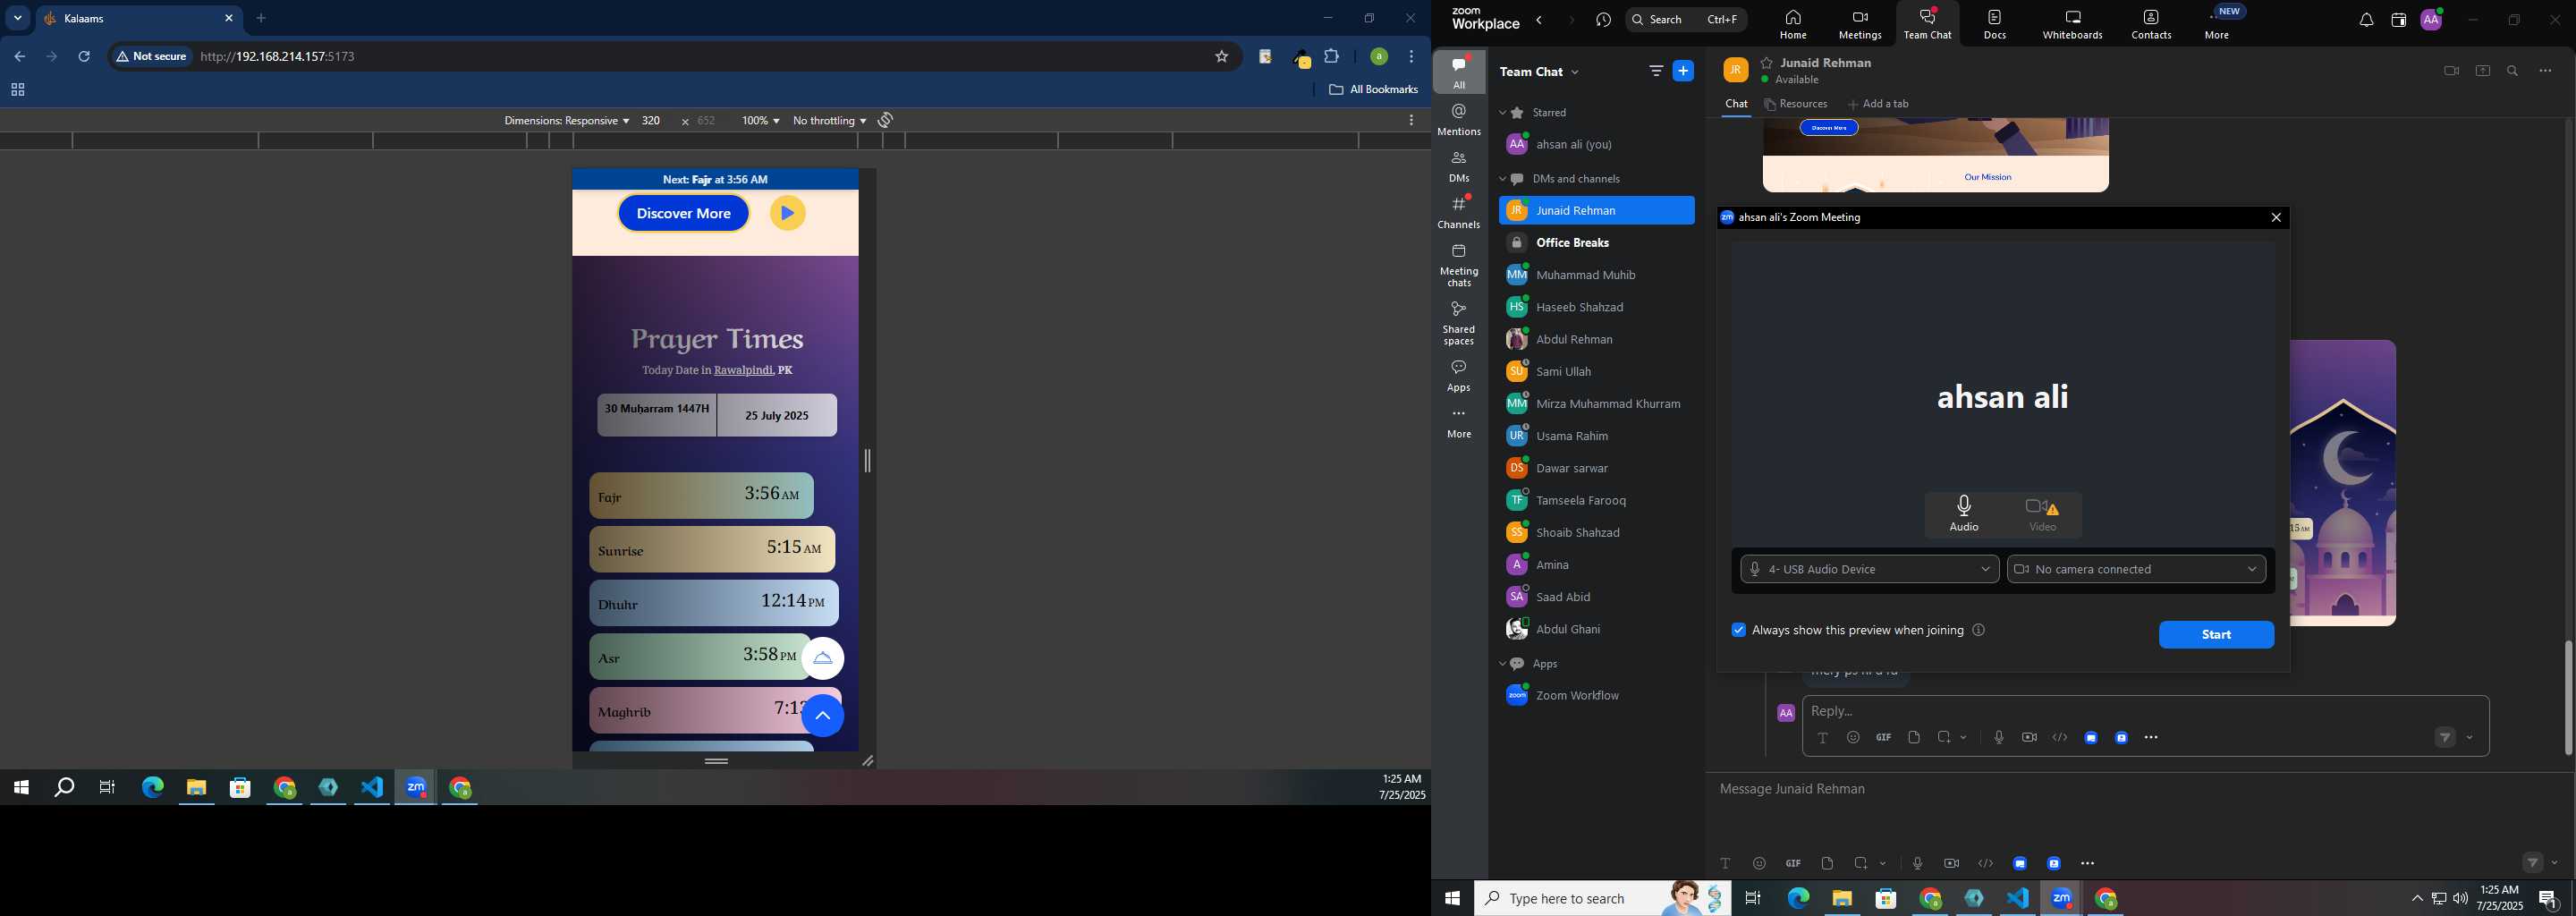
Task: Open DMs in Zoom sidebar
Action: click(1459, 166)
